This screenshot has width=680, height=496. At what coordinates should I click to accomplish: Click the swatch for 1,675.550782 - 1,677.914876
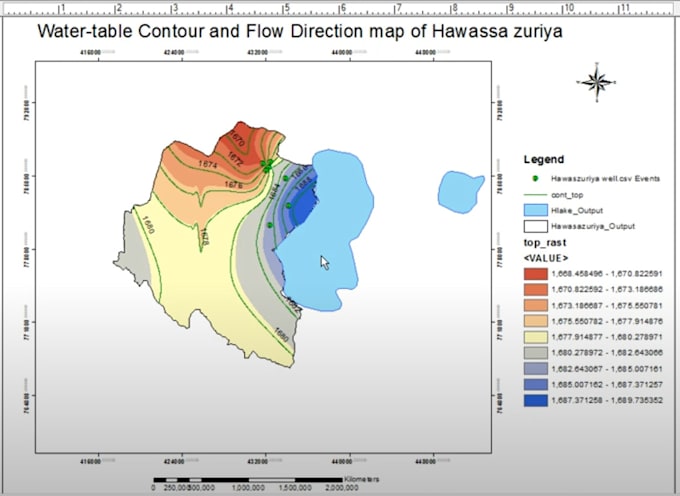tap(535, 321)
